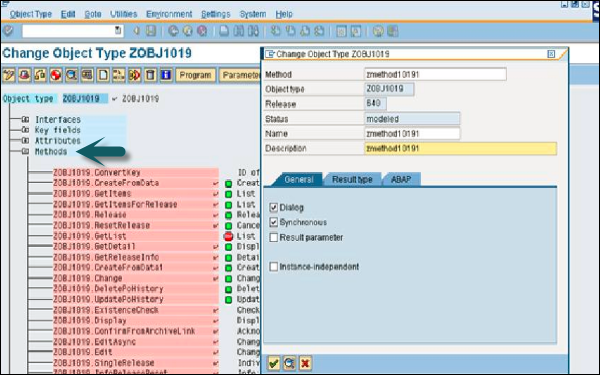Open the Object Type menu

point(31,14)
